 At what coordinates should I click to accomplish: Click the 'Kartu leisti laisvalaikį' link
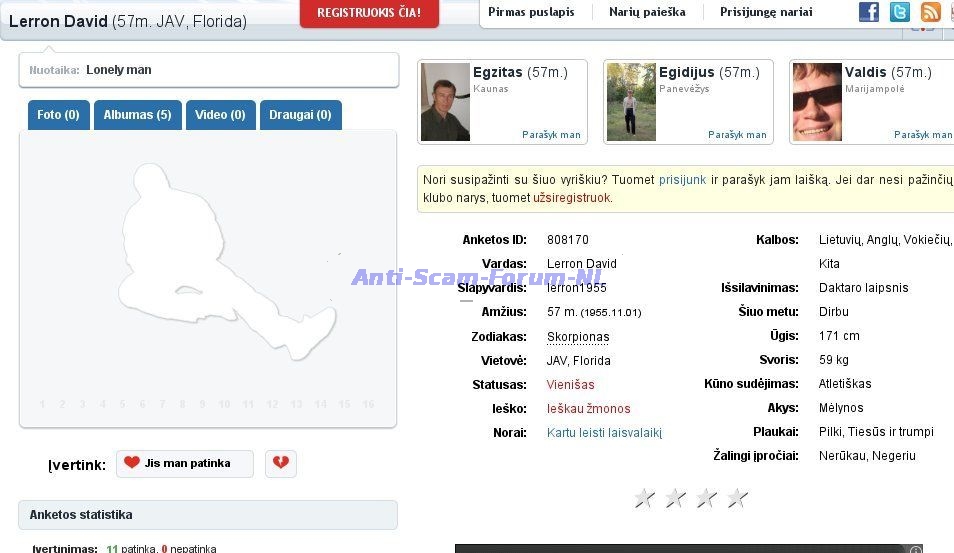pyautogui.click(x=604, y=433)
